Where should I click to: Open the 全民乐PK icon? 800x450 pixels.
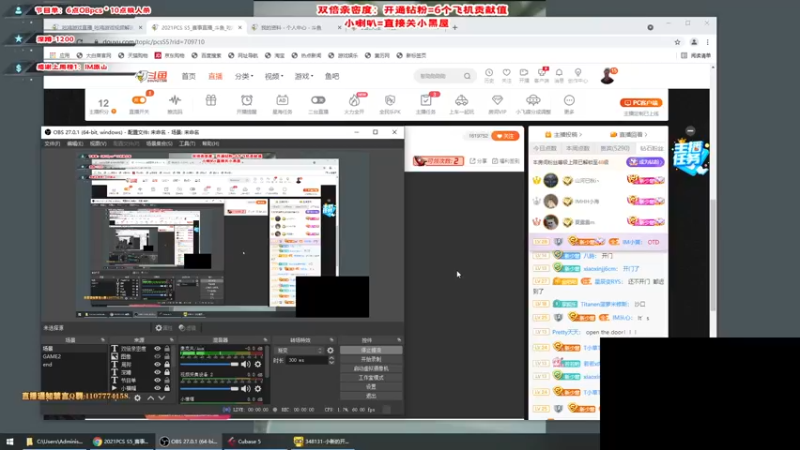390,101
